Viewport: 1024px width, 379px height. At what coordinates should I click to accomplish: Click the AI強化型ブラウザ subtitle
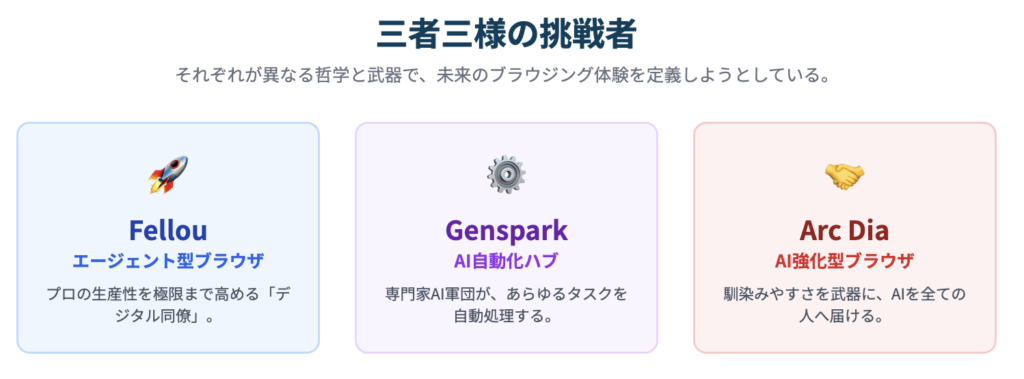[844, 261]
